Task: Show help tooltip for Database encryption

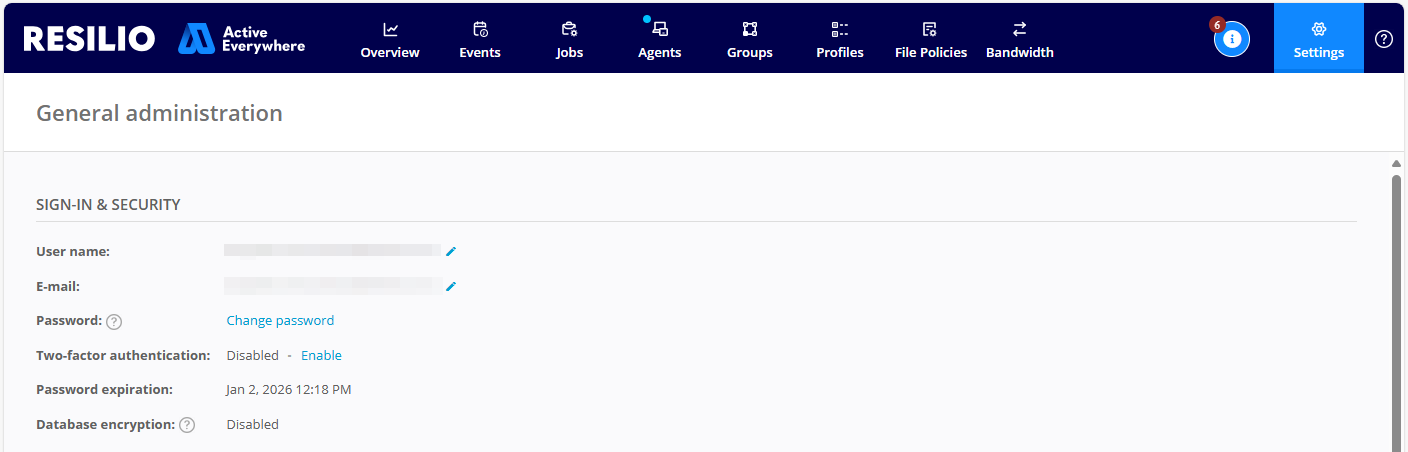Action: coord(187,425)
